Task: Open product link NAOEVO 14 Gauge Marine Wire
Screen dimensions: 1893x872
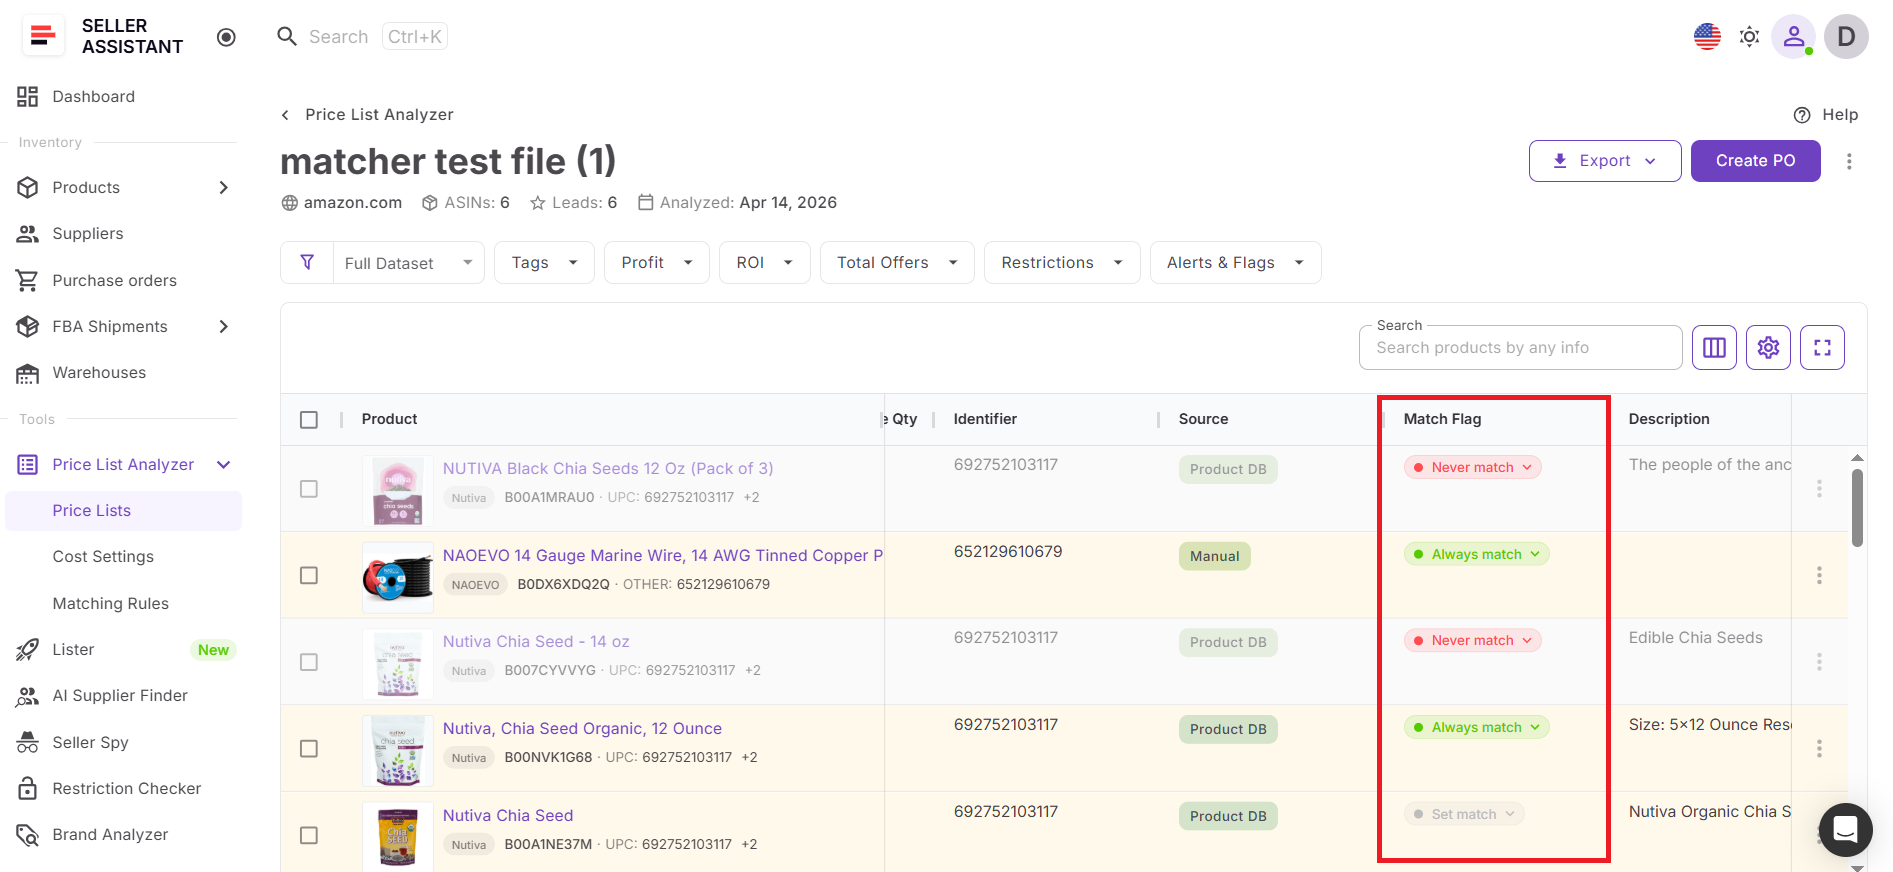Action: tap(663, 556)
